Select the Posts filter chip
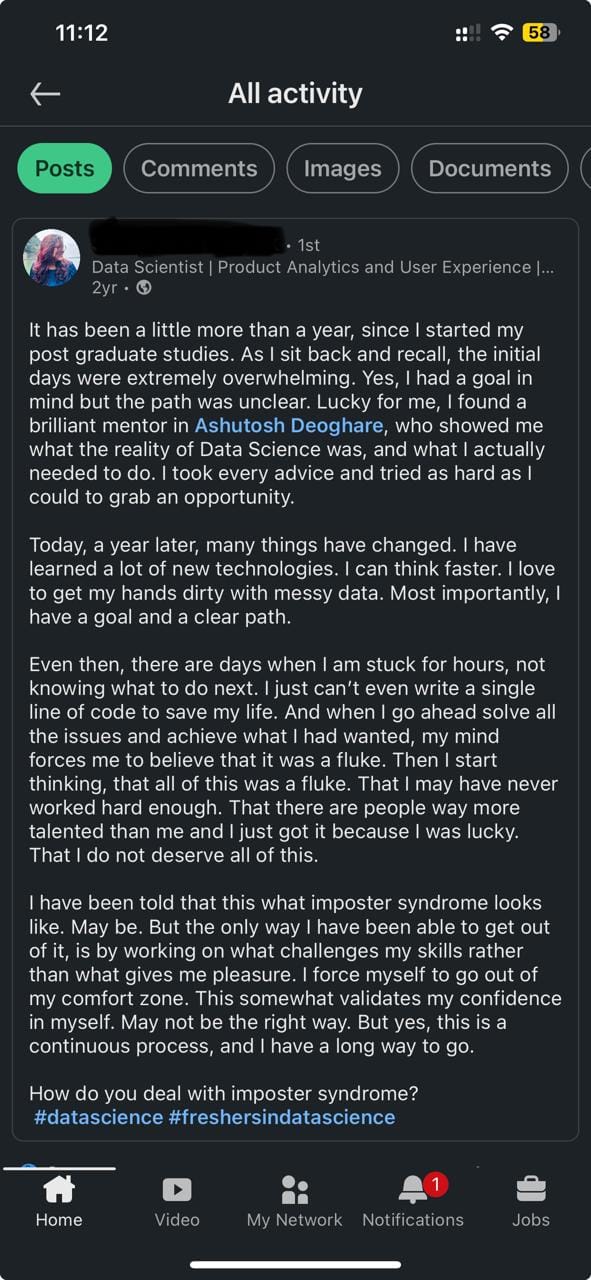591x1280 pixels. [x=64, y=168]
